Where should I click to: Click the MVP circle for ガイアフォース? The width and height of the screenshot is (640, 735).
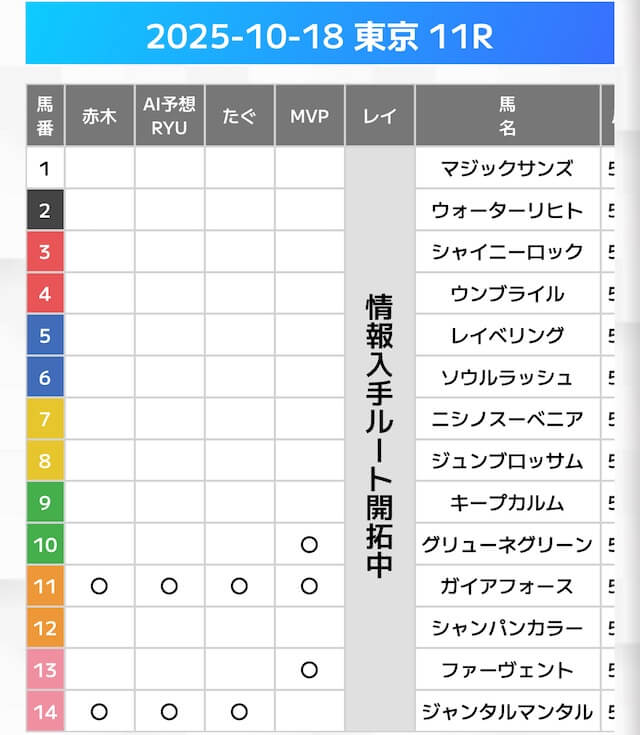tap(309, 587)
